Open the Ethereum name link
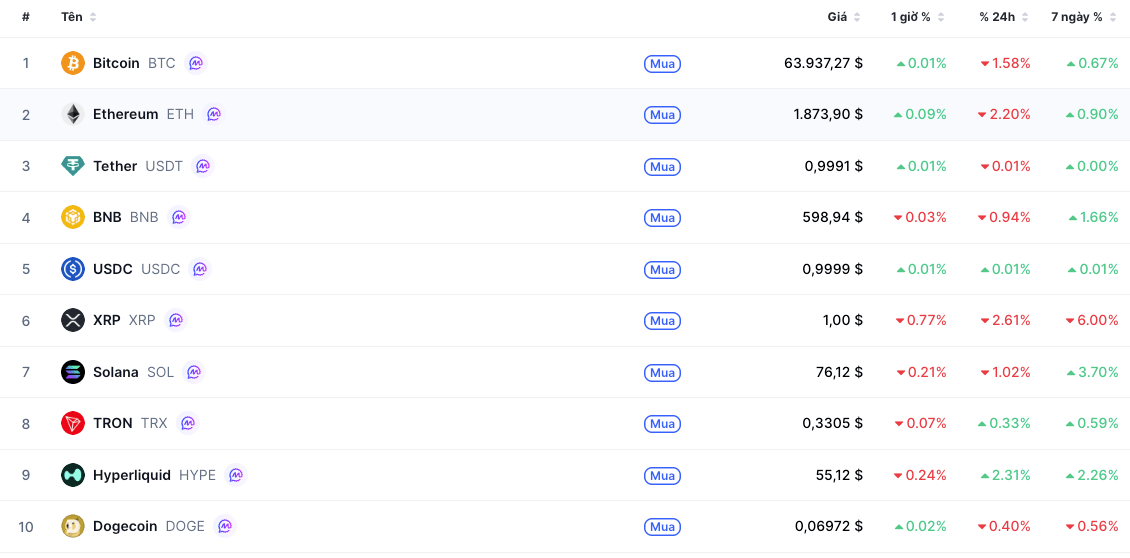 pos(125,115)
